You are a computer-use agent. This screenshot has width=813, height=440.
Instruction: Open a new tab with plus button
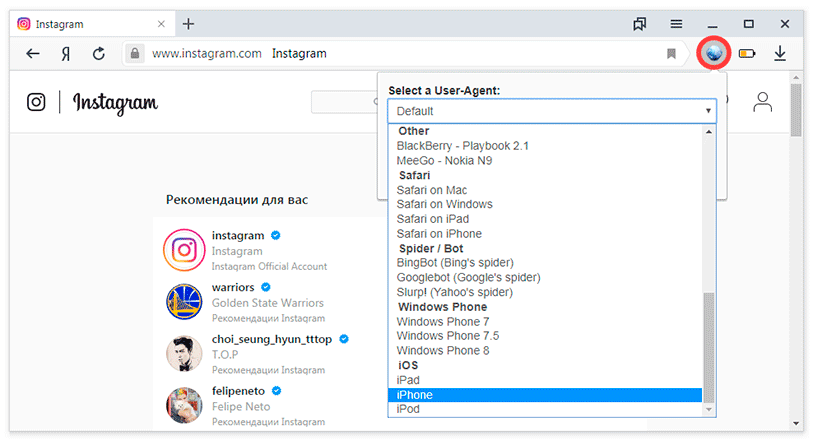pos(189,24)
